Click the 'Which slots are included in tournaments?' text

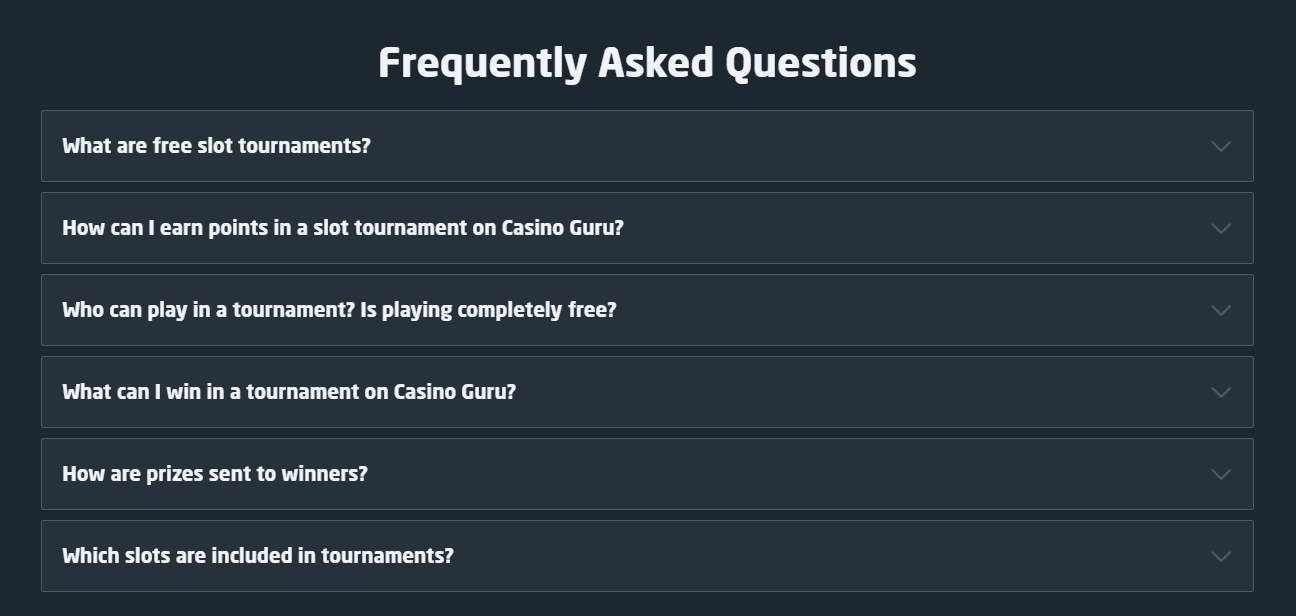[x=258, y=556]
